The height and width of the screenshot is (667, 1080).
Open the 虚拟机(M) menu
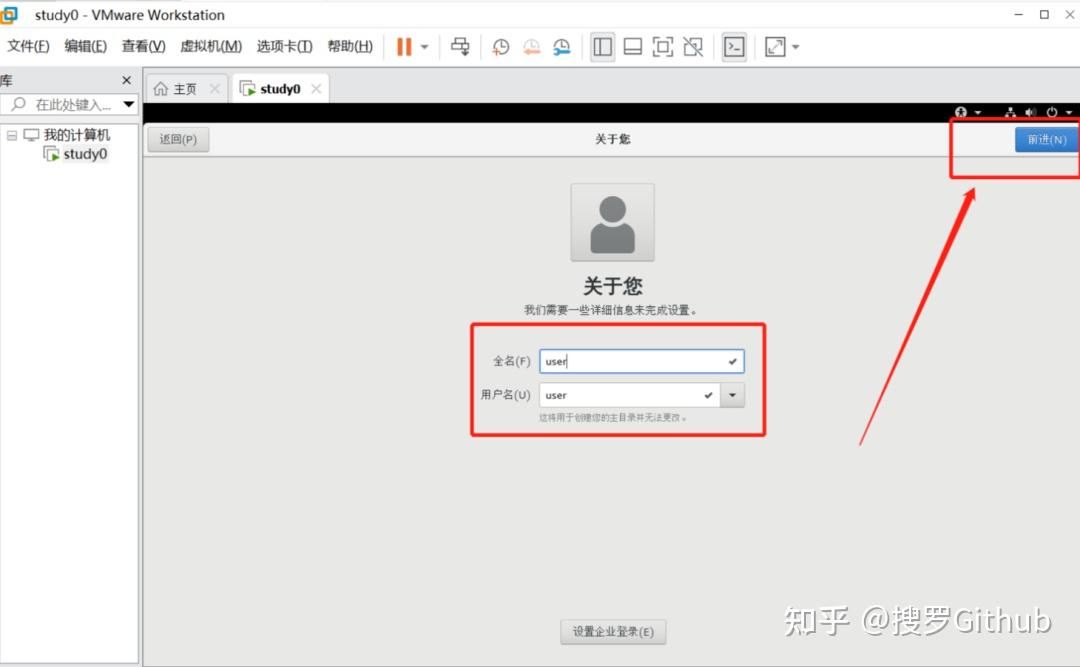click(211, 46)
